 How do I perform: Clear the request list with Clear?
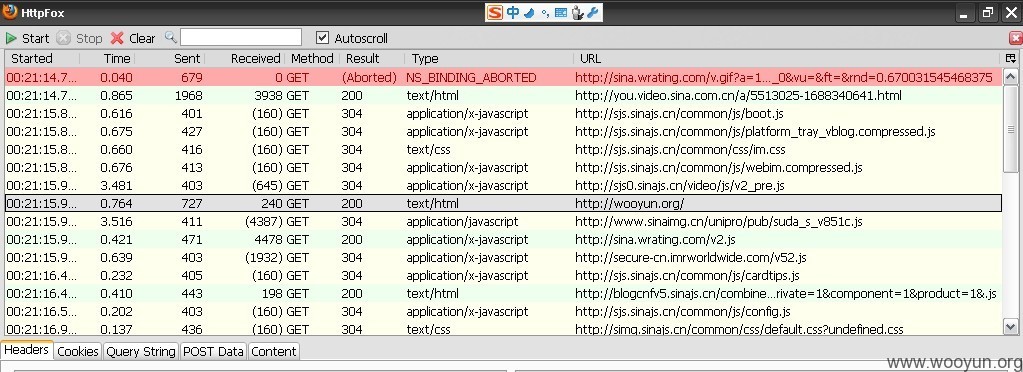click(x=133, y=38)
